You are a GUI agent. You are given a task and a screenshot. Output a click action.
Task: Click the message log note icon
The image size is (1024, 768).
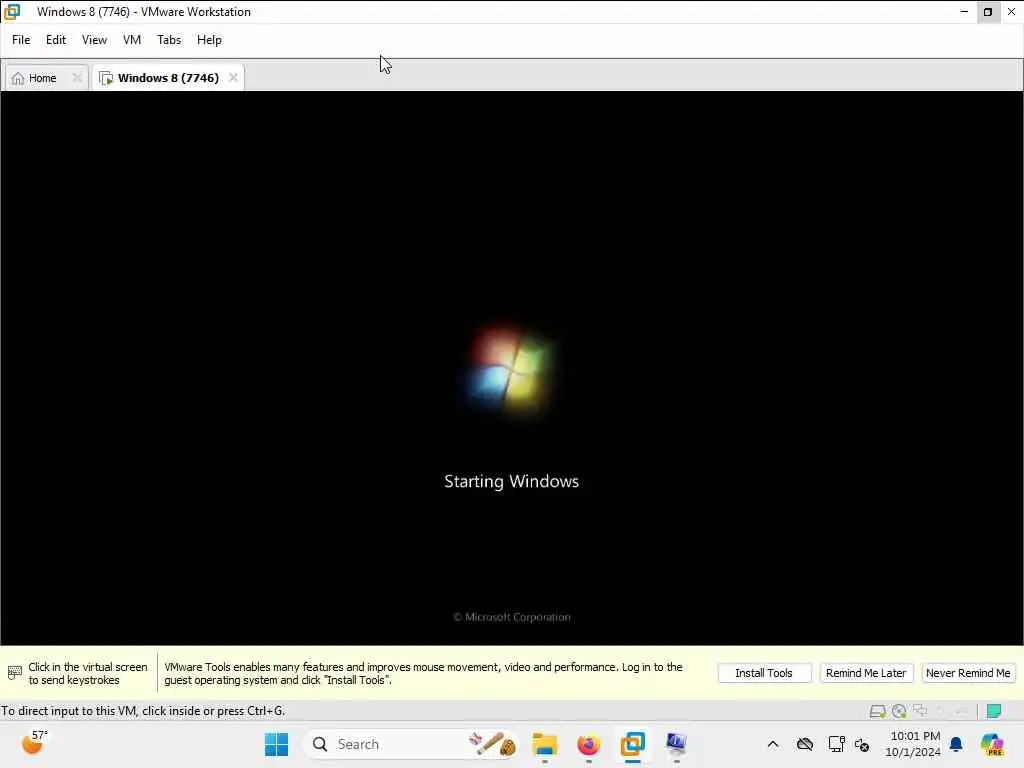point(994,711)
